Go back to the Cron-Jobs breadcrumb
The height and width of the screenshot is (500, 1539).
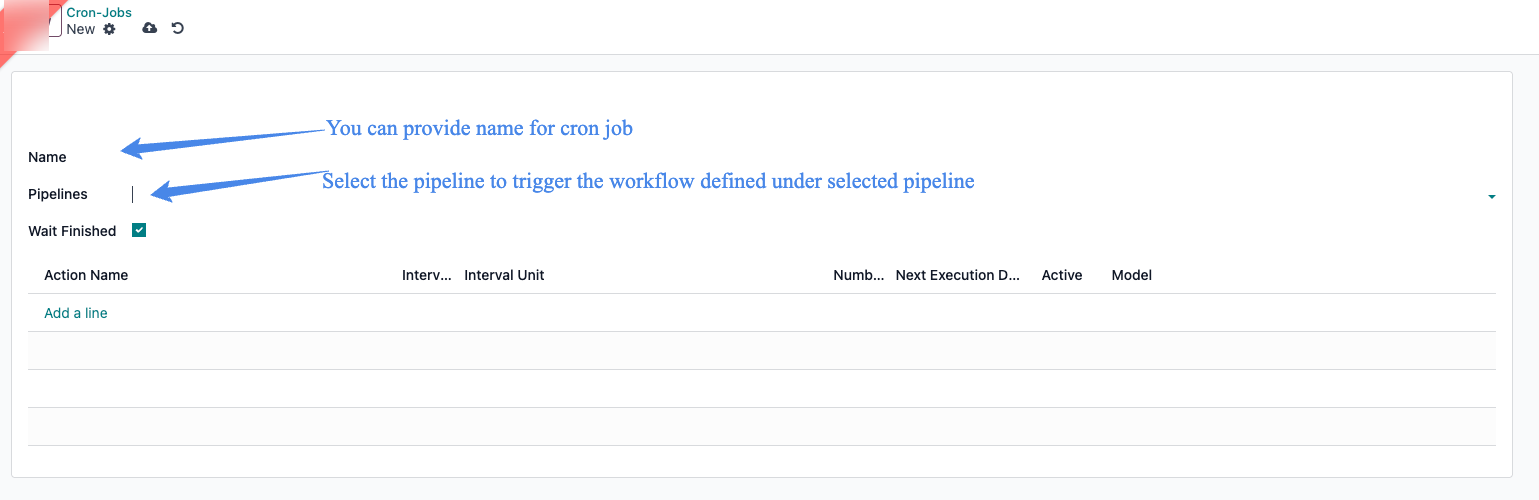99,13
